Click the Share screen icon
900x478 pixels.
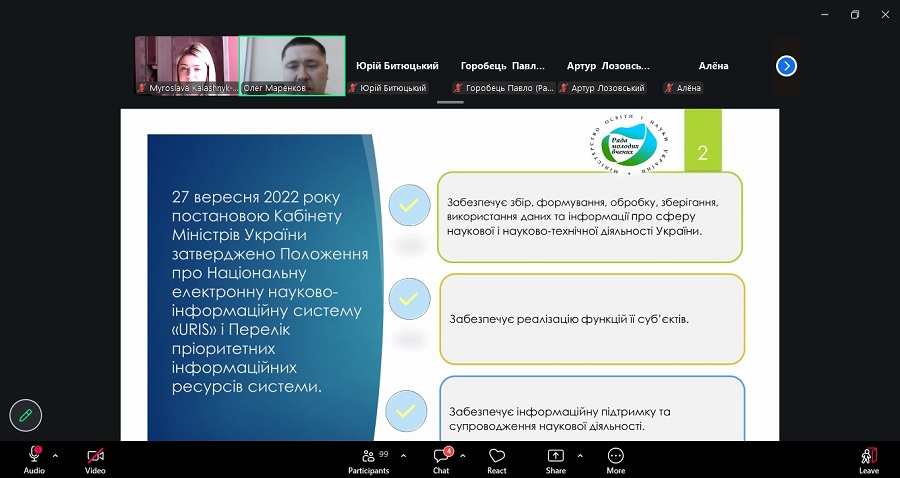pyautogui.click(x=555, y=458)
